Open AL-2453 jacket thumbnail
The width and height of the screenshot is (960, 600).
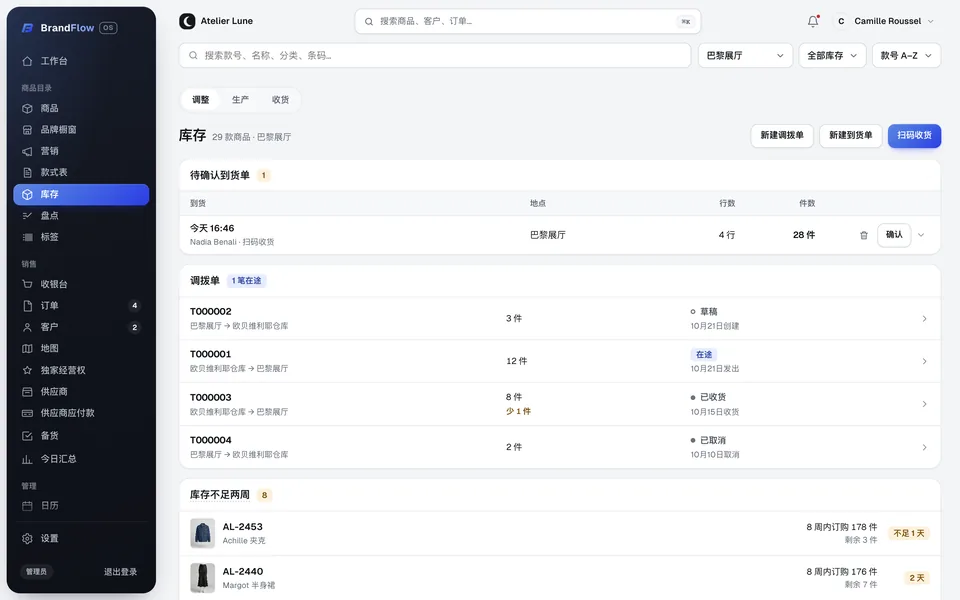click(x=203, y=533)
